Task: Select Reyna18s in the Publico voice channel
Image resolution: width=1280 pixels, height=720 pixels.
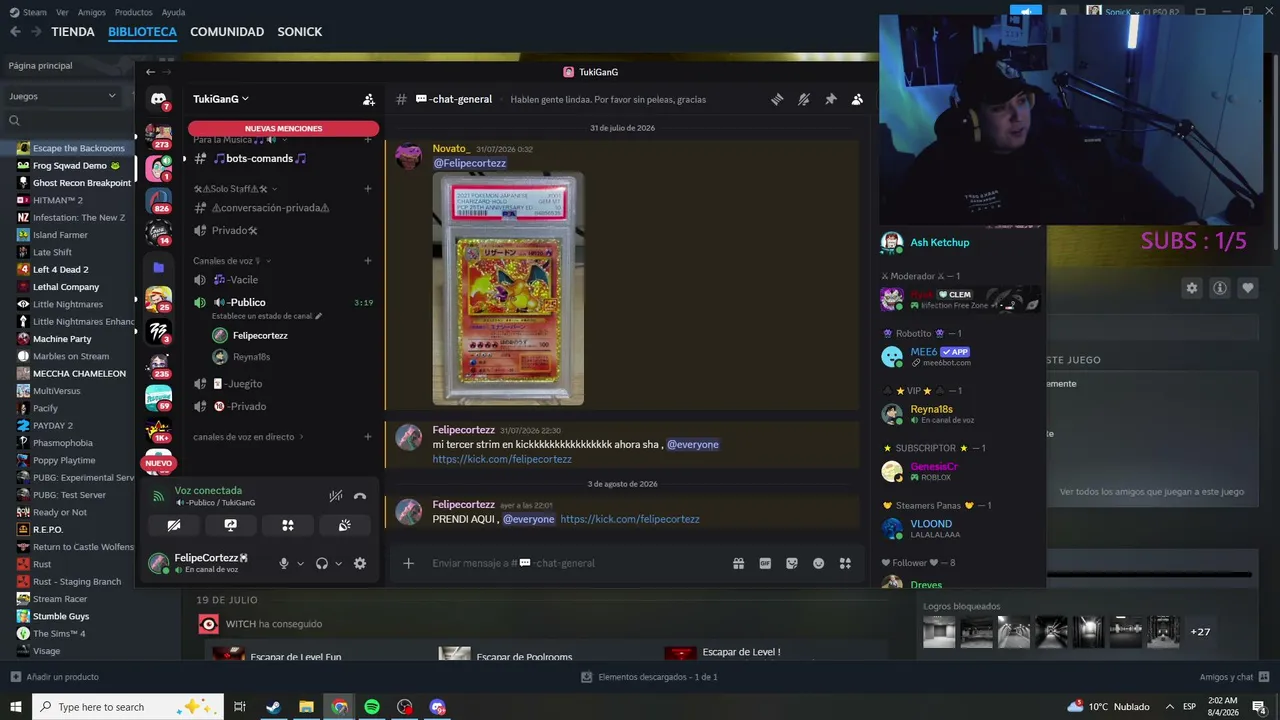Action: (x=251, y=357)
